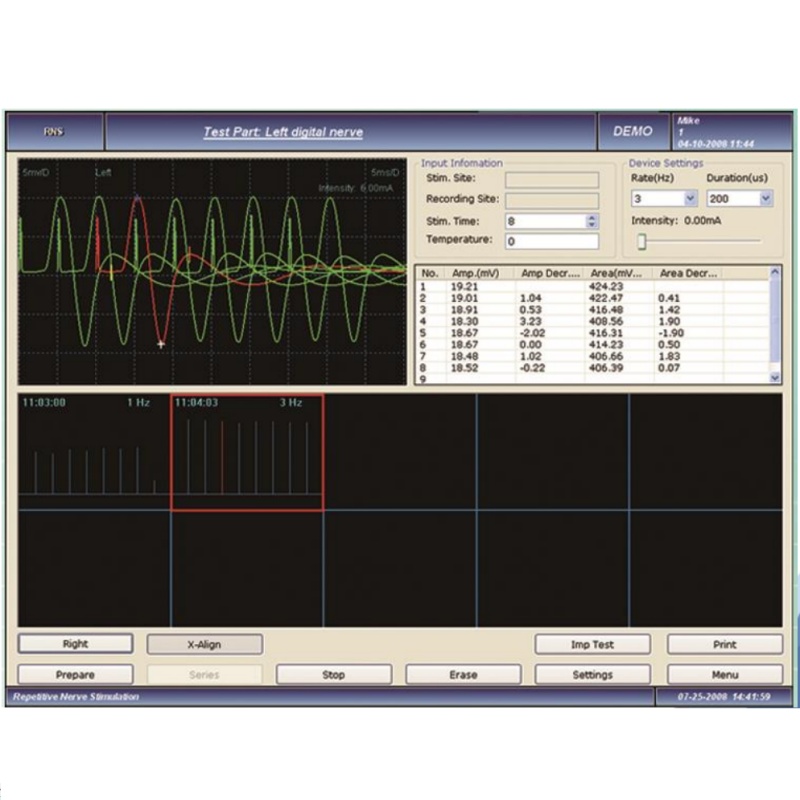The image size is (800, 800).
Task: Click scroll-down arrow of results table
Action: tap(774, 378)
